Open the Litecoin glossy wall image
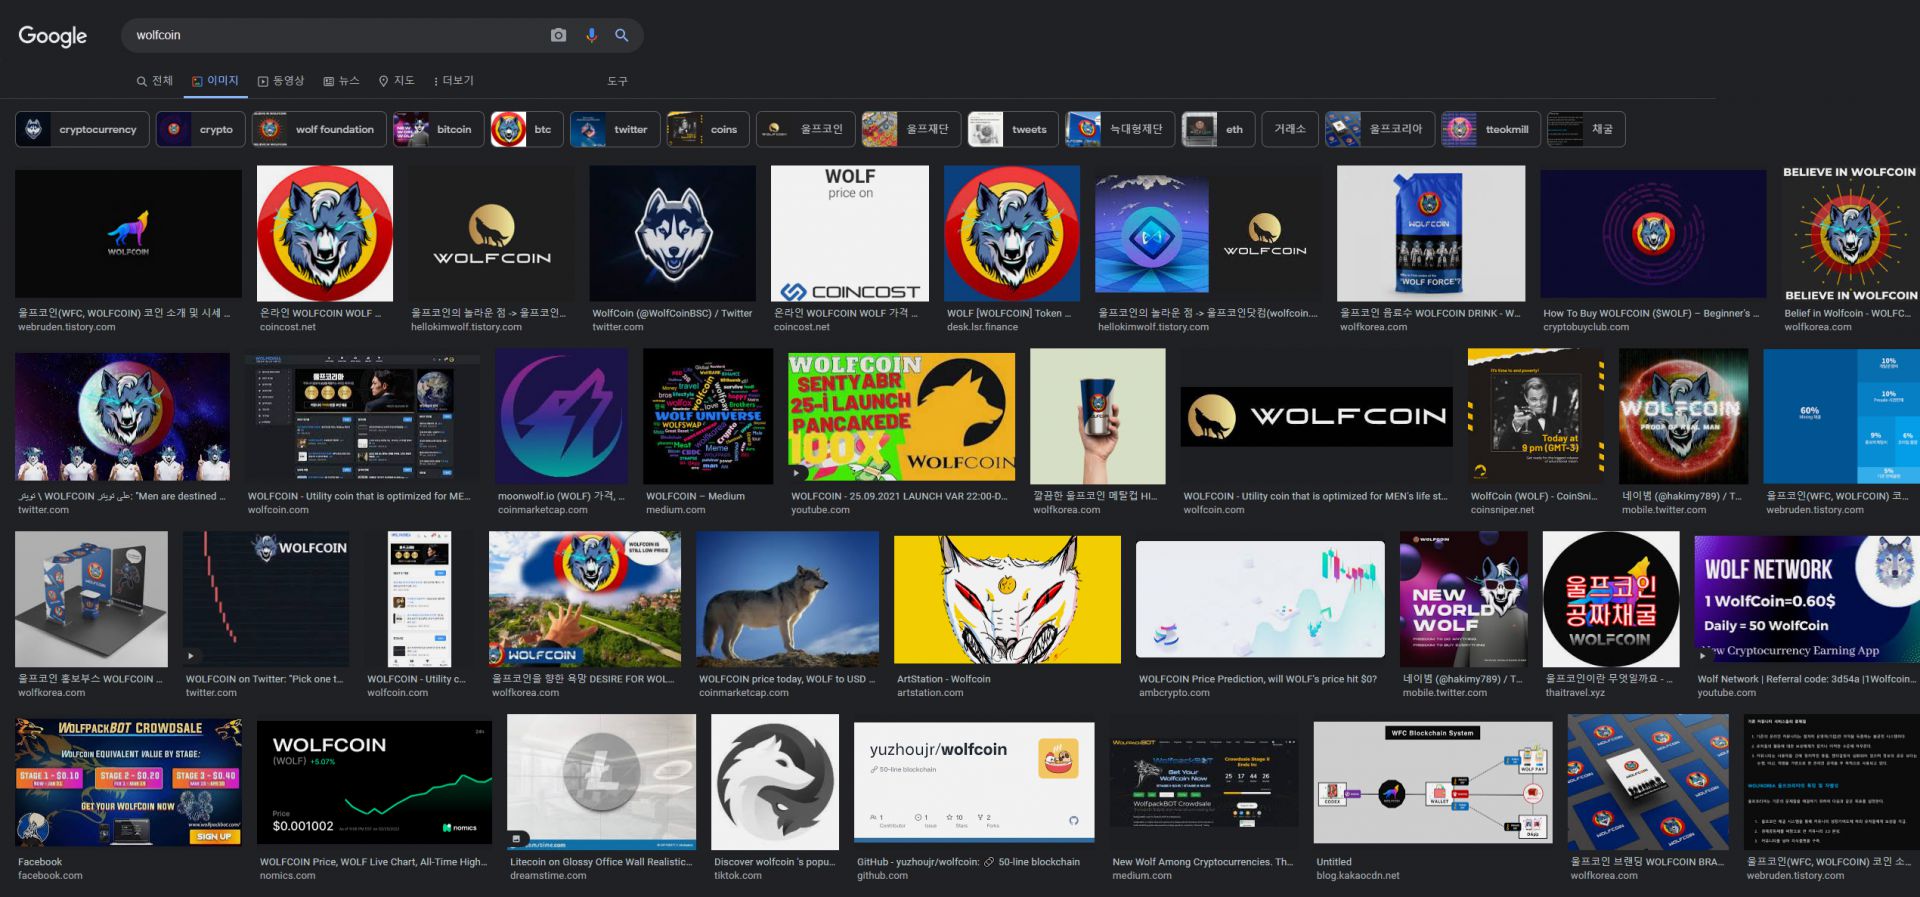Screen dimensions: 1920x897 (601, 782)
